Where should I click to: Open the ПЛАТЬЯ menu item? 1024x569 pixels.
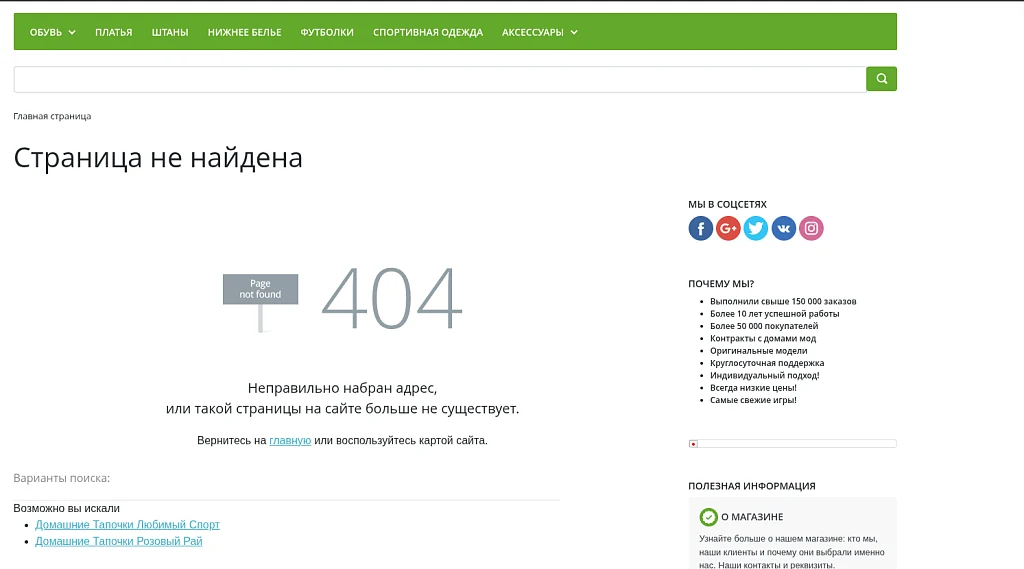(114, 32)
